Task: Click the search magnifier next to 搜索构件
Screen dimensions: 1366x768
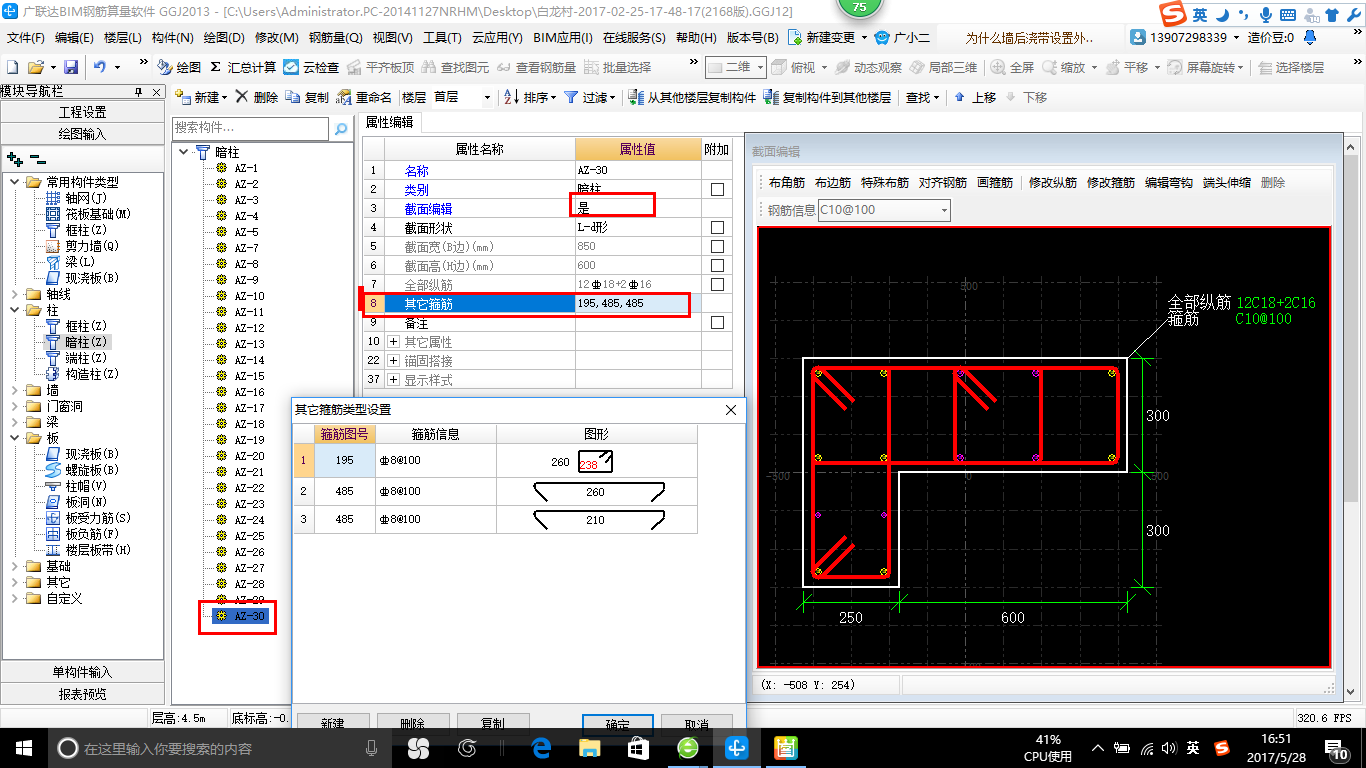Action: (x=341, y=128)
